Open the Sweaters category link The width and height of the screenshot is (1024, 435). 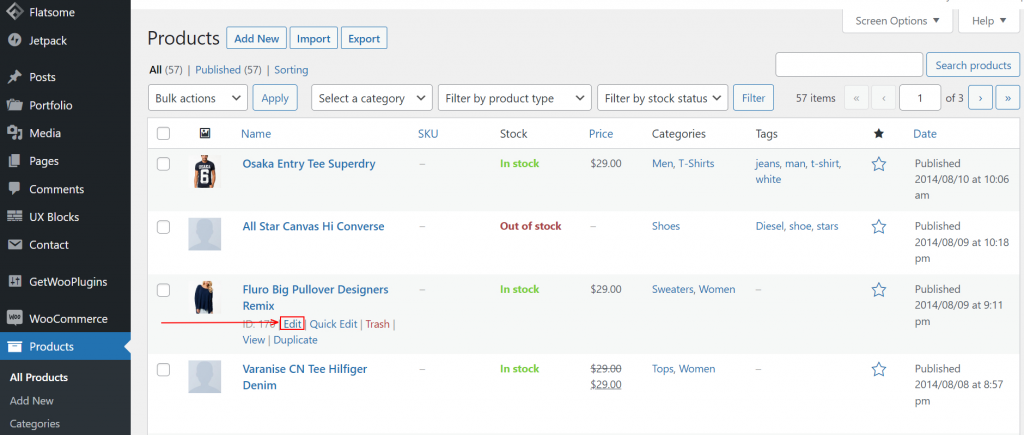(x=673, y=289)
